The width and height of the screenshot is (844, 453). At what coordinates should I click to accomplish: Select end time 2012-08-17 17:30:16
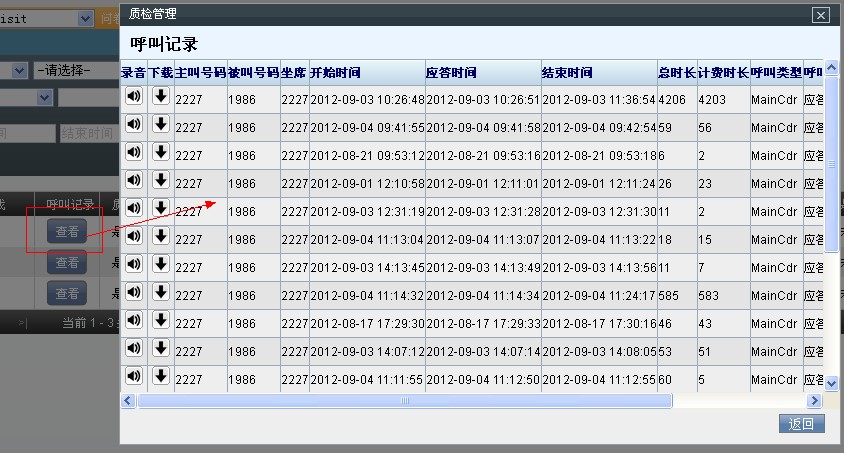tap(599, 323)
